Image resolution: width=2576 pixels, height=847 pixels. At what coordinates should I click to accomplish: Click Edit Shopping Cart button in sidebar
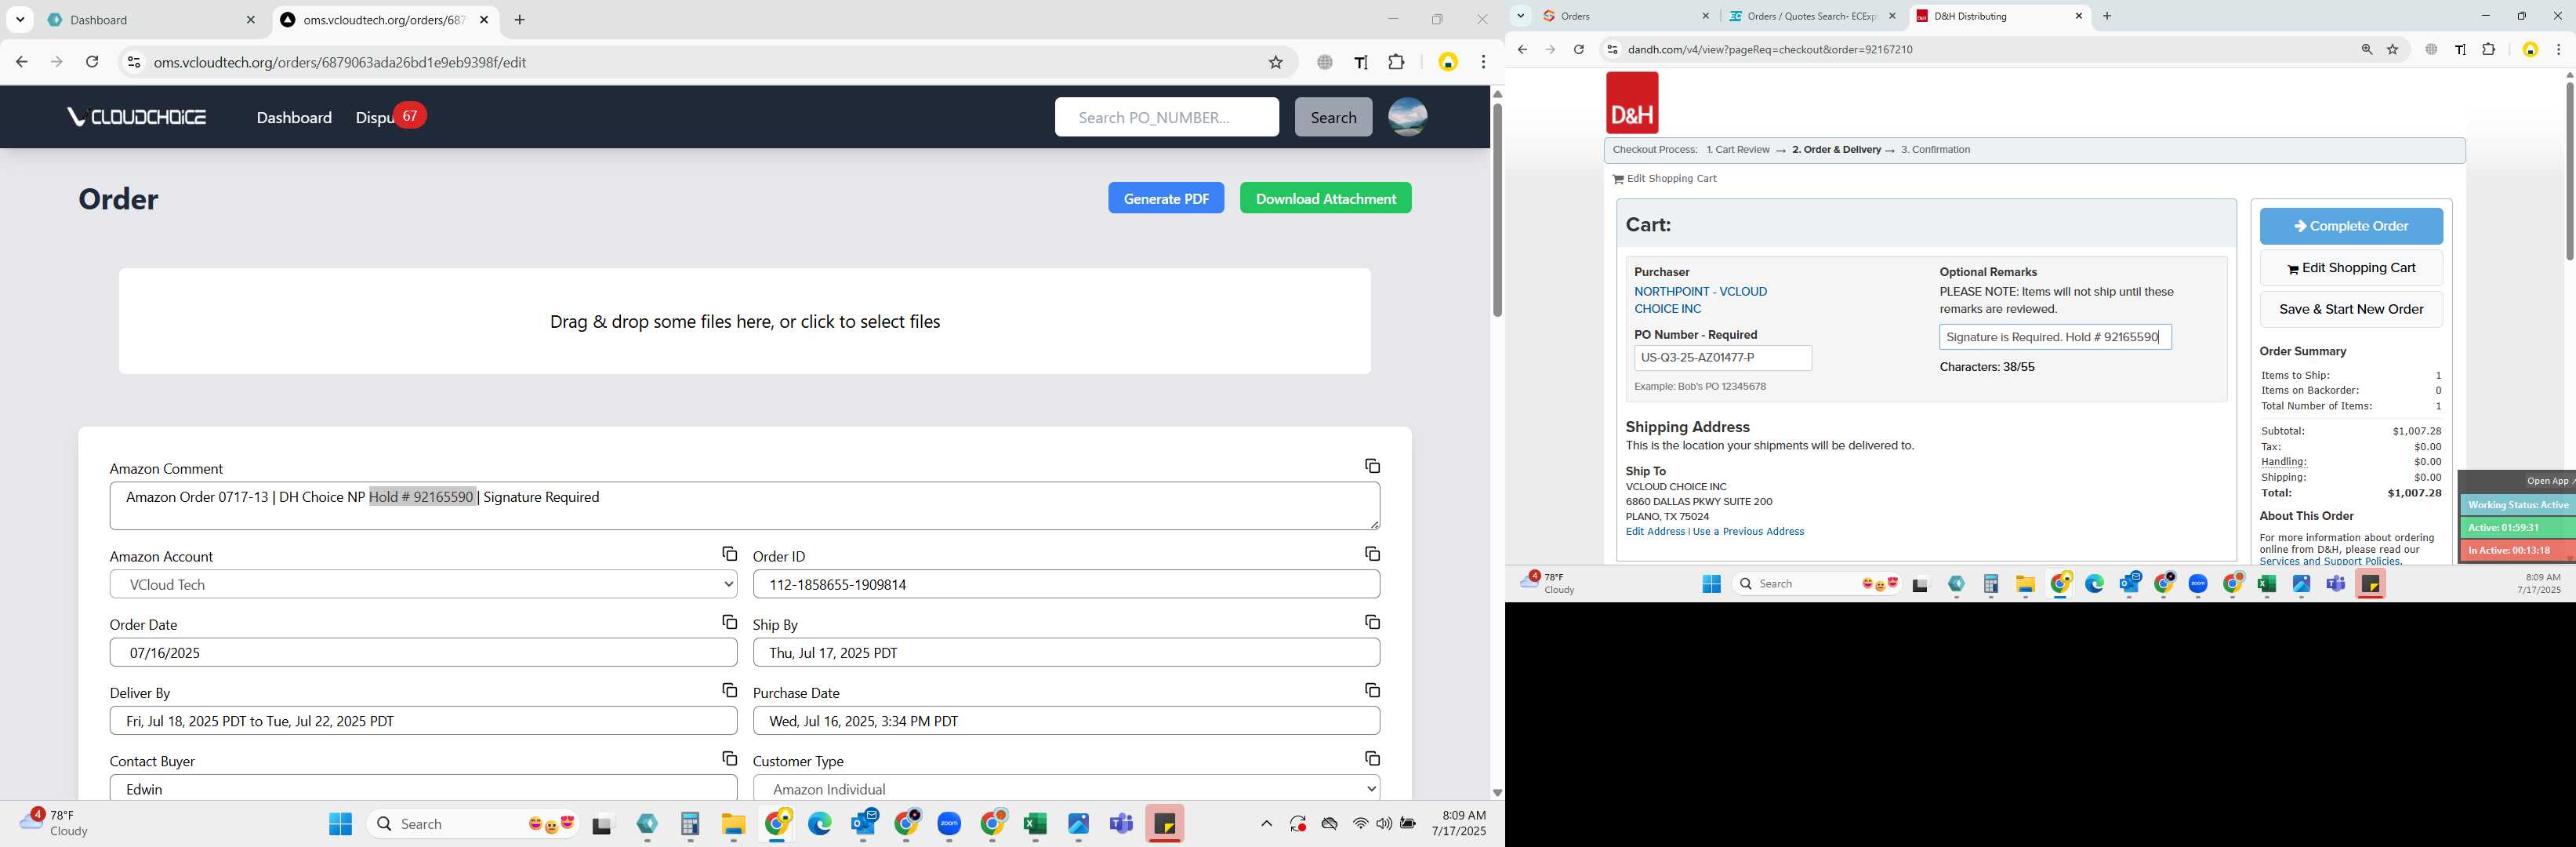[2350, 268]
